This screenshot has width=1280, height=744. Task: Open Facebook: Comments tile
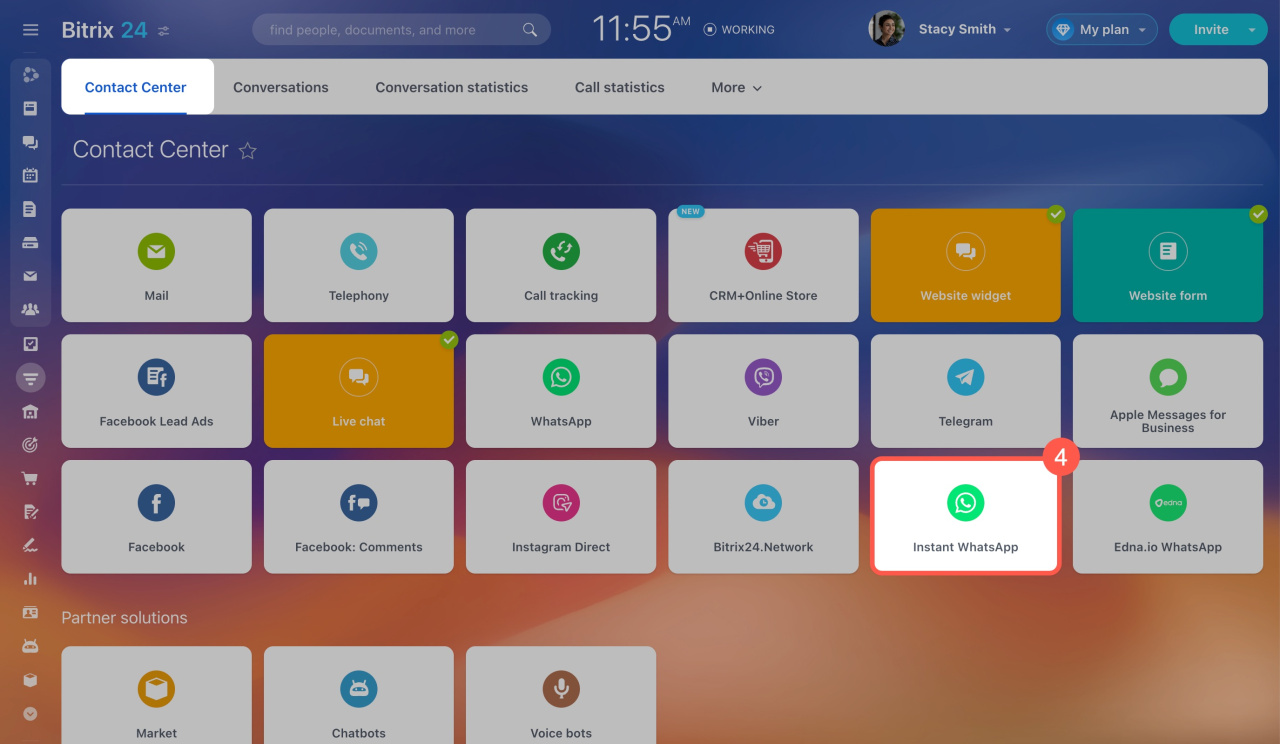[359, 517]
